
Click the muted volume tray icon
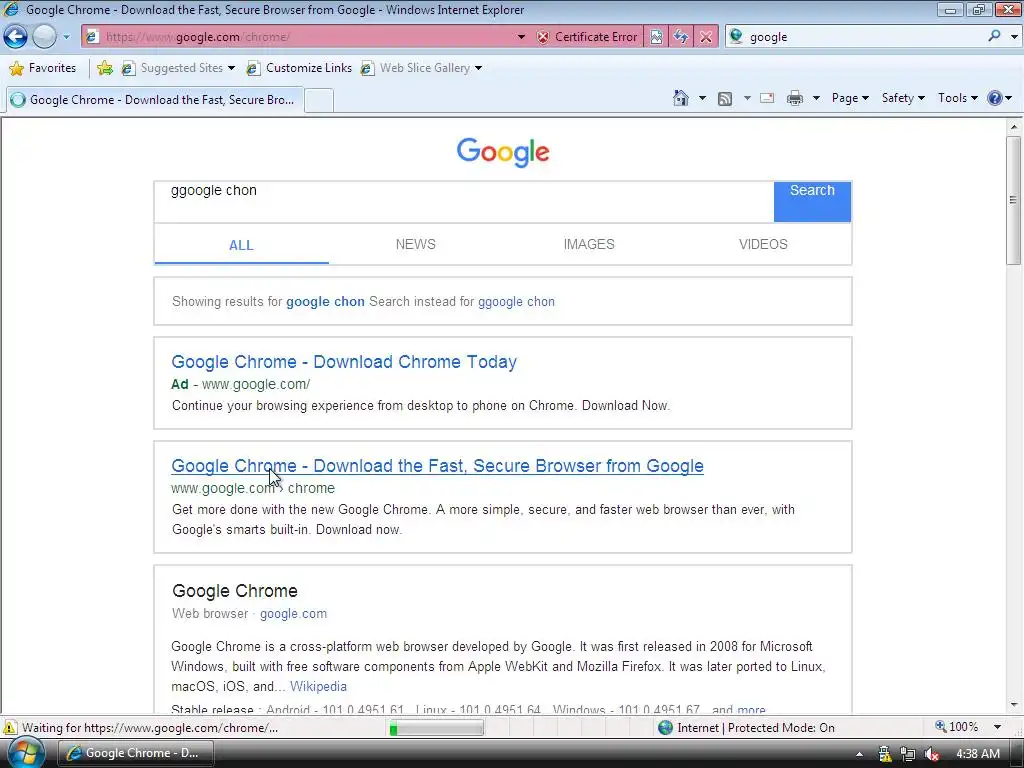(x=932, y=754)
